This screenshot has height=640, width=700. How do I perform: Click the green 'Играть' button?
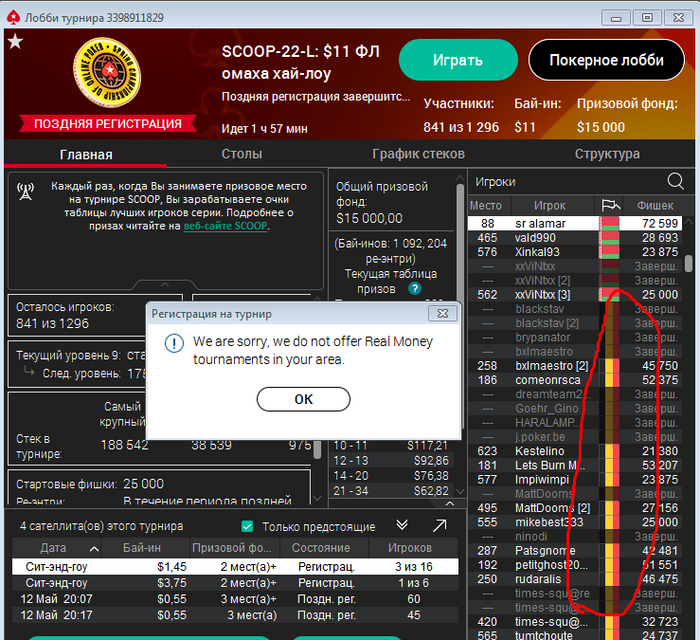pos(458,60)
